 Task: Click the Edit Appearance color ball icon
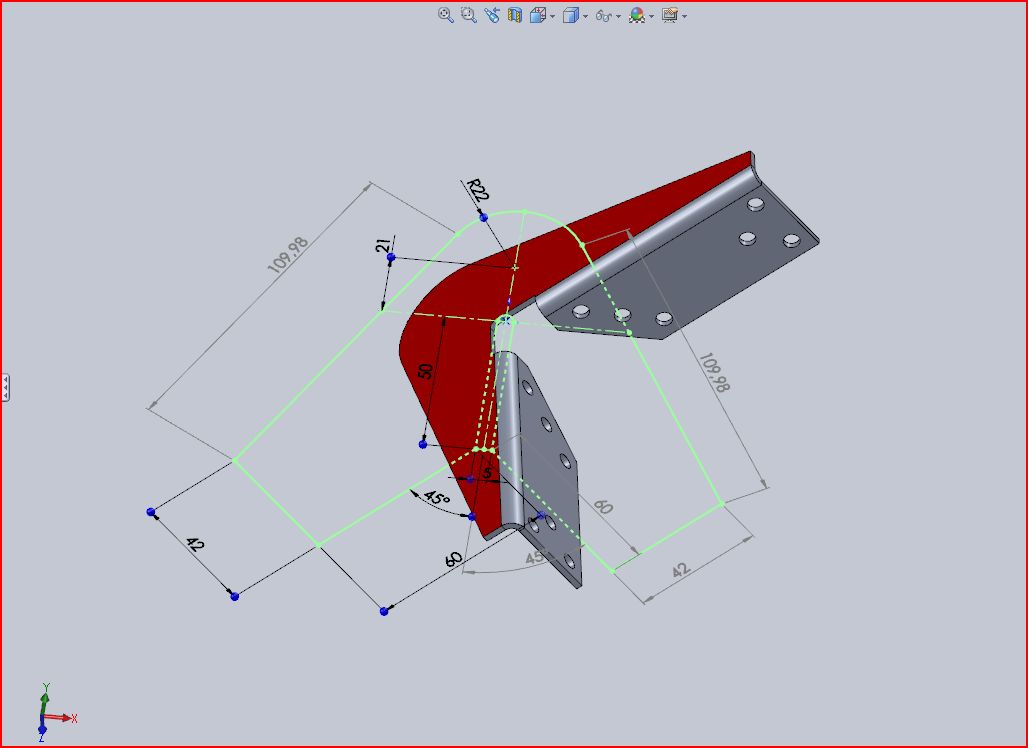tap(637, 15)
